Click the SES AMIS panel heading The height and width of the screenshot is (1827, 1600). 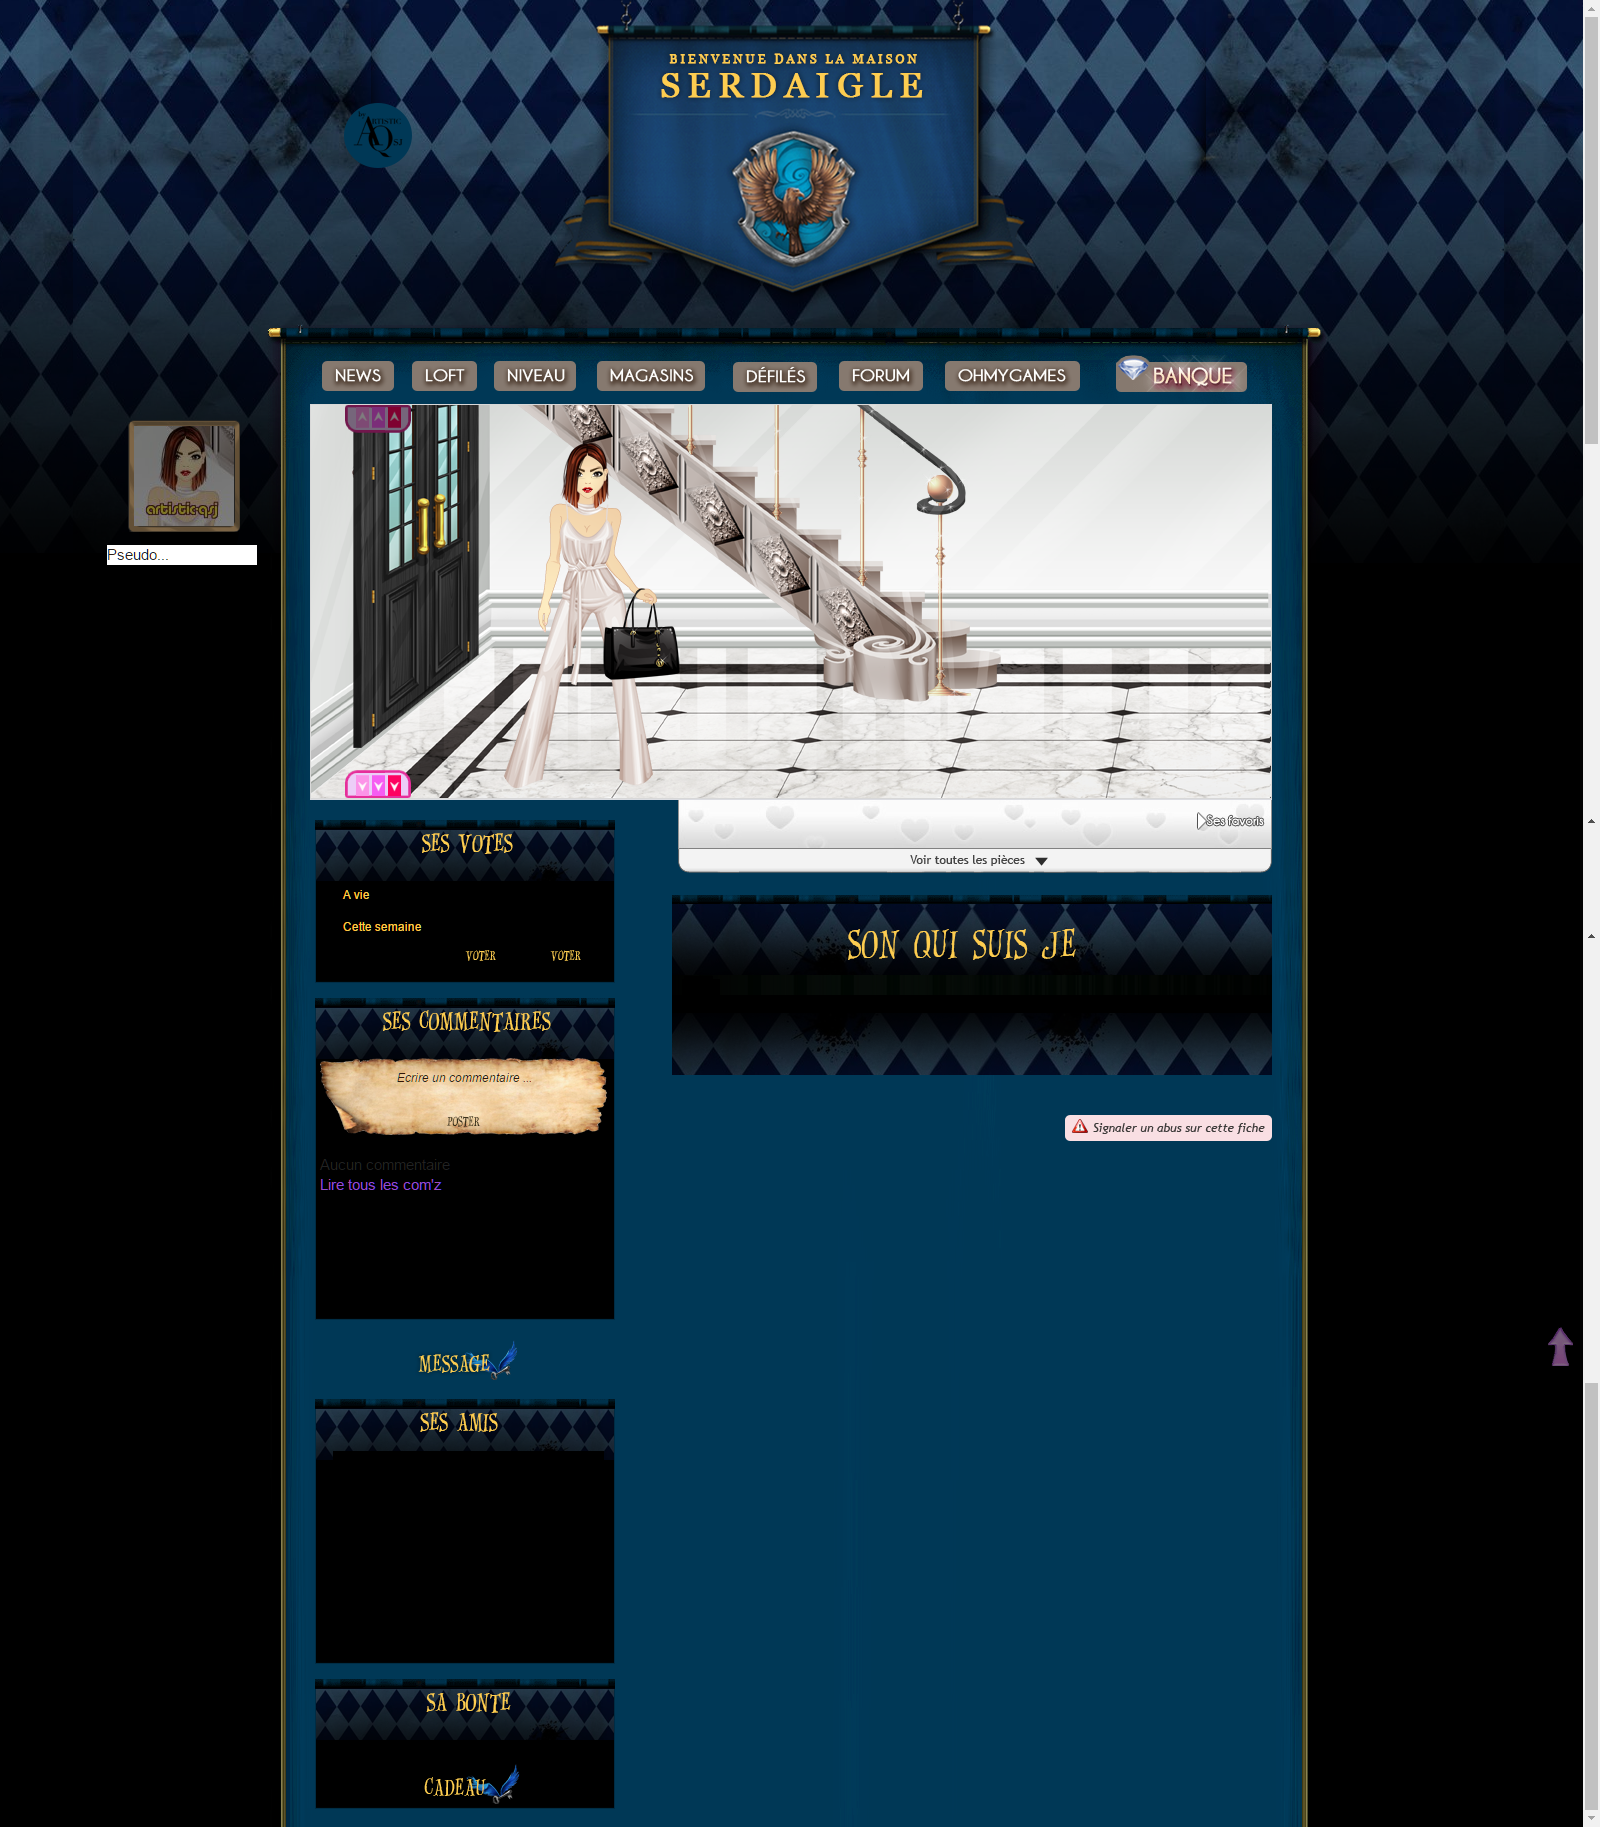tap(459, 1423)
